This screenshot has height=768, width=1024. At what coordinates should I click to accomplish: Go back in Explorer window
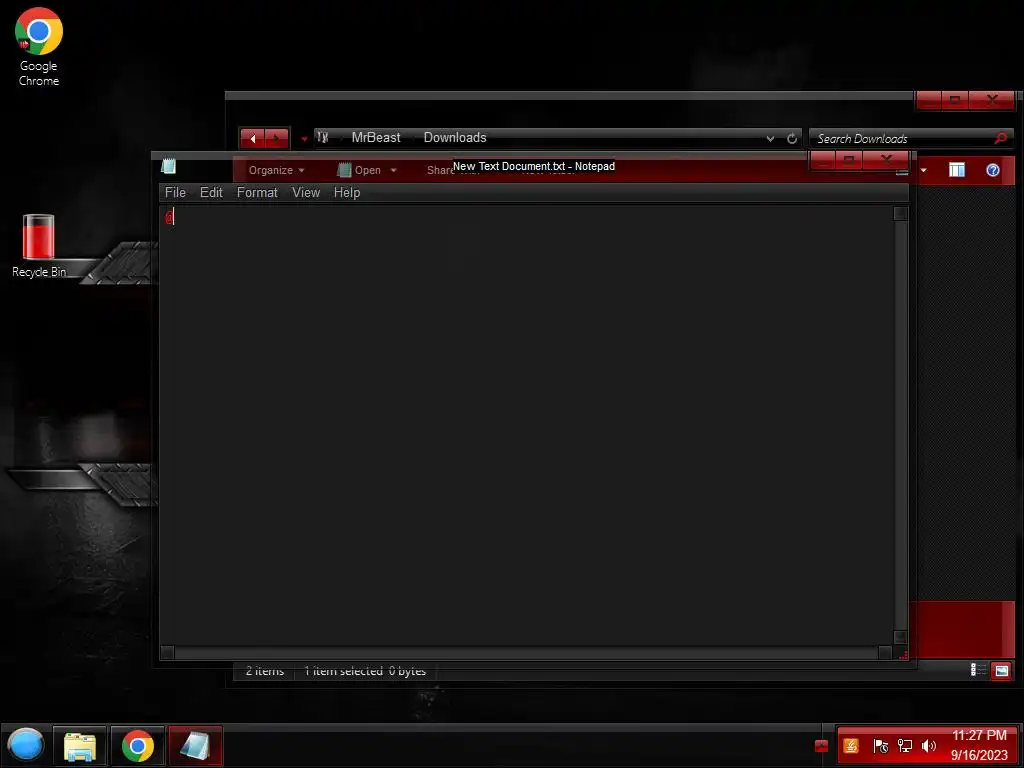point(253,138)
